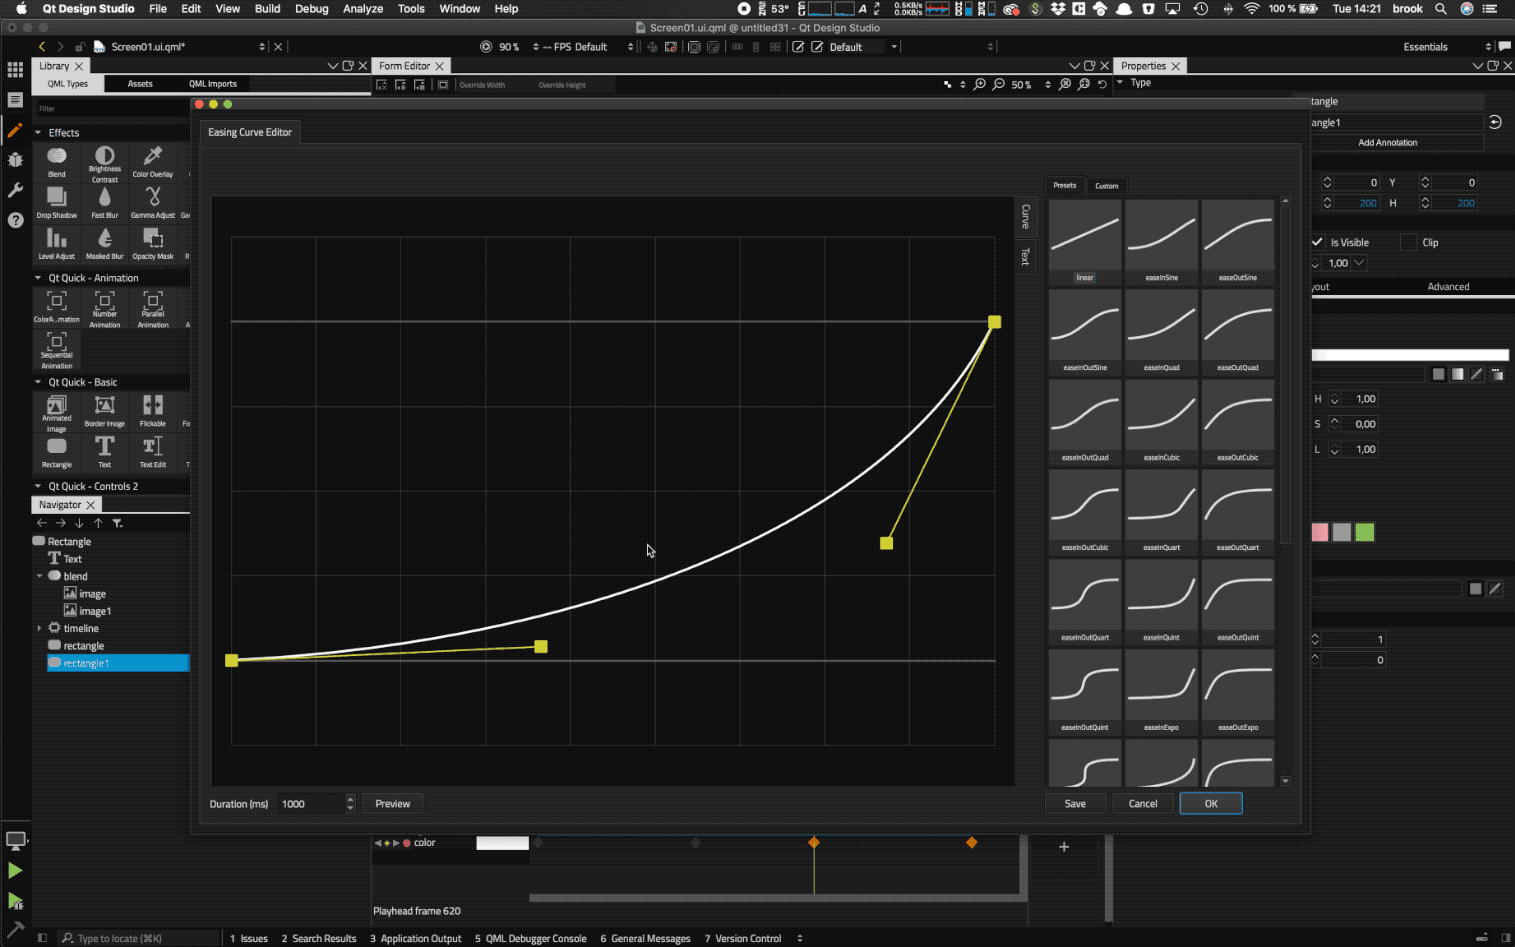
Task: Enable the Clip checkbox
Action: coord(1408,242)
